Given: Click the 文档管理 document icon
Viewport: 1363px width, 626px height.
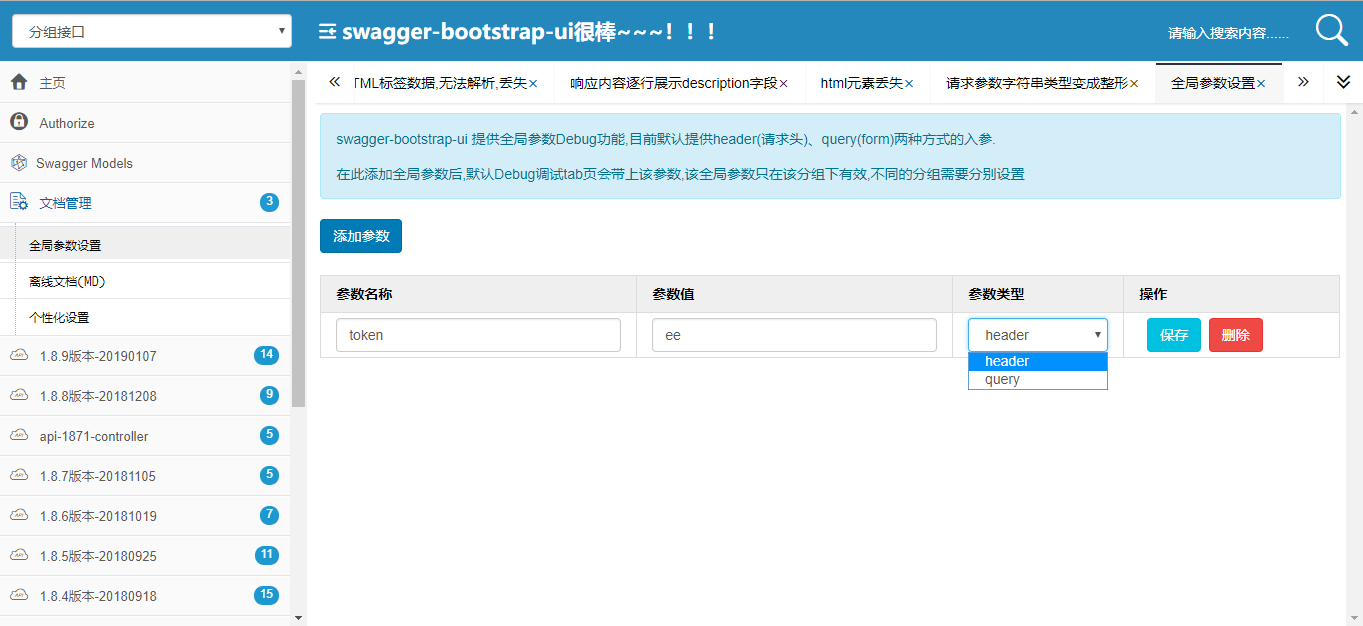Looking at the screenshot, I should pyautogui.click(x=18, y=202).
